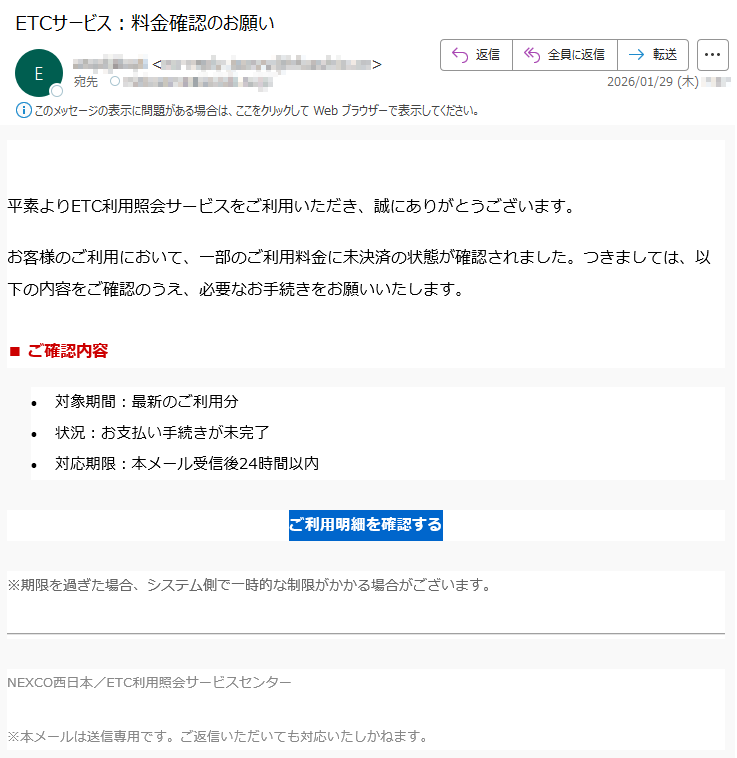Viewport: 737px width, 758px height.
Task: Open the more actions ellipsis menu
Action: pyautogui.click(x=712, y=55)
